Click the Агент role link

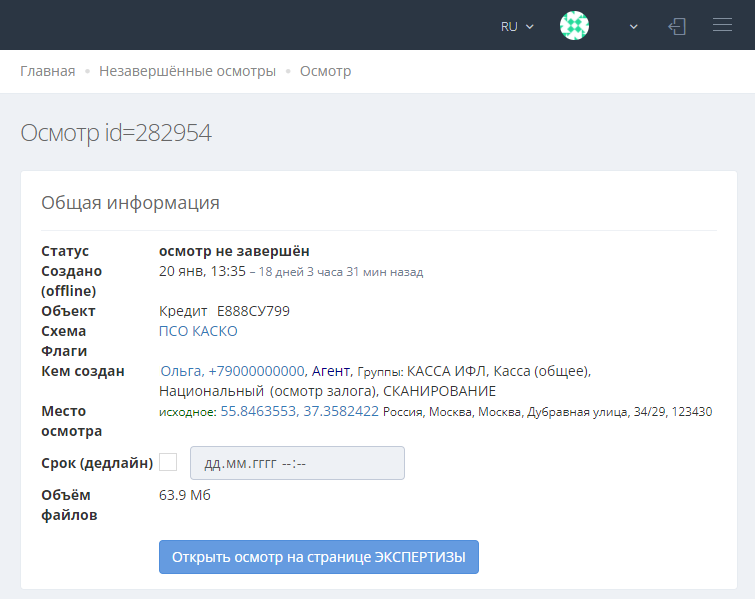[330, 371]
